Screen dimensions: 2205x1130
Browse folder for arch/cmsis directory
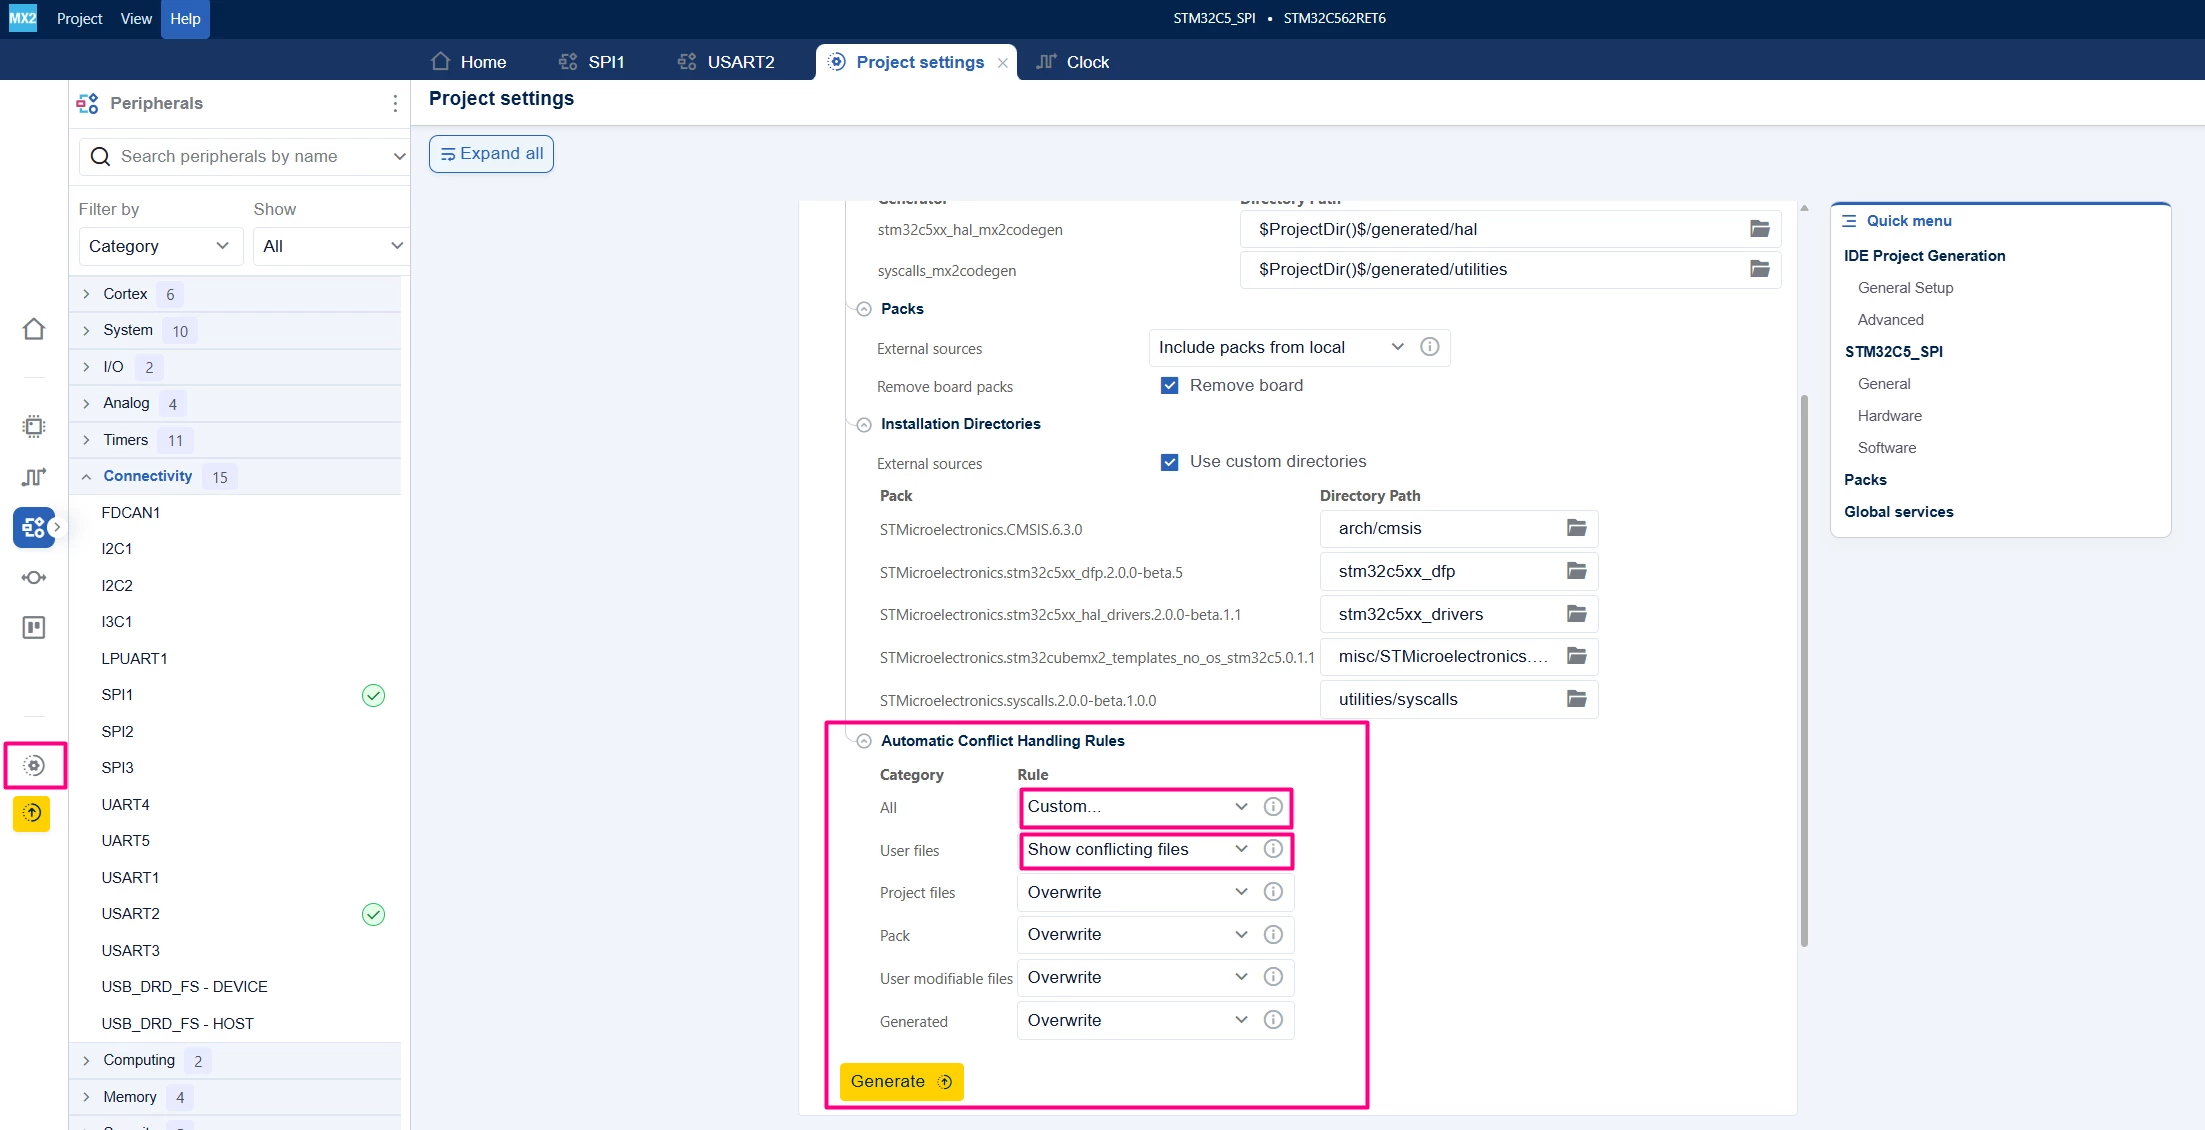tap(1577, 528)
